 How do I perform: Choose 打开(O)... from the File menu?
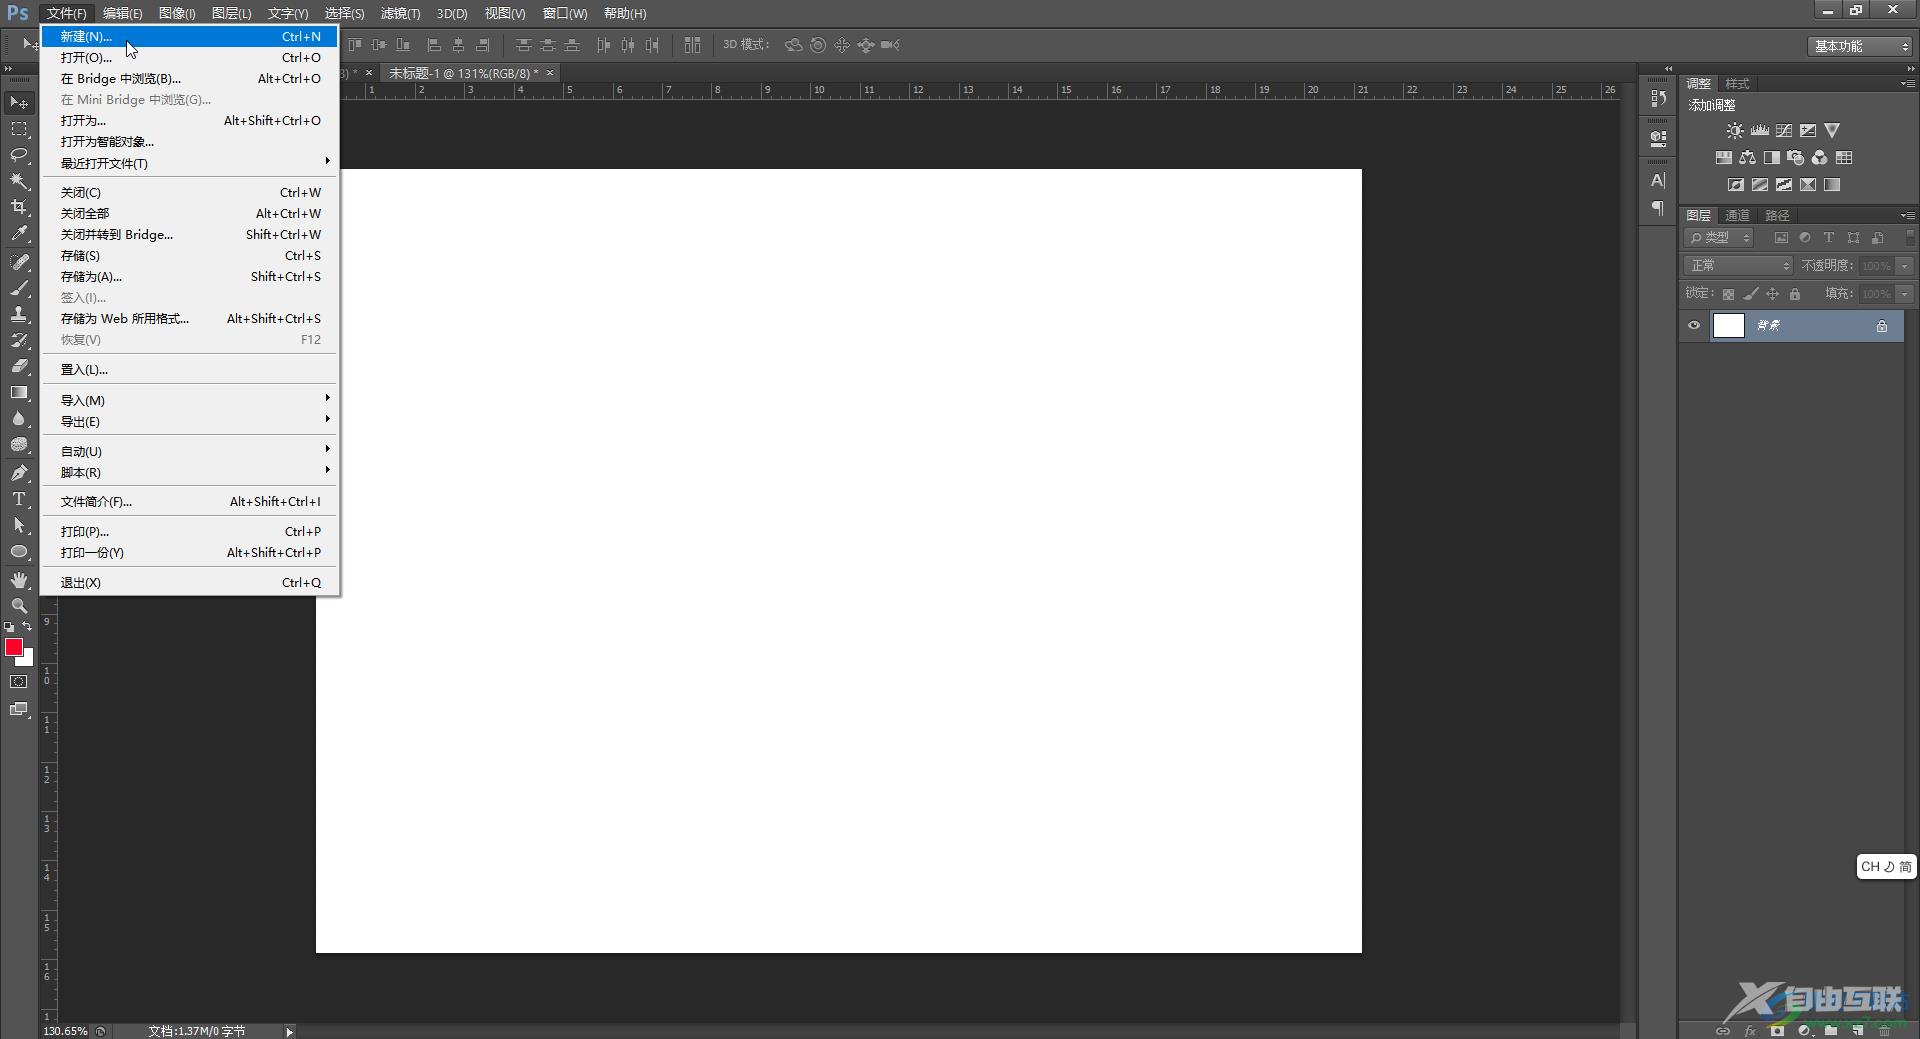click(x=189, y=57)
